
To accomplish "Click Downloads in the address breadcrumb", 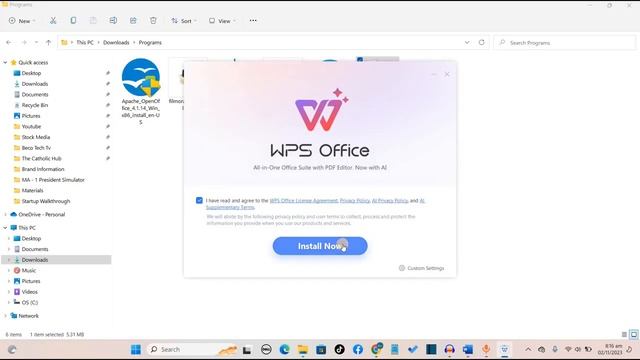I will point(116,42).
